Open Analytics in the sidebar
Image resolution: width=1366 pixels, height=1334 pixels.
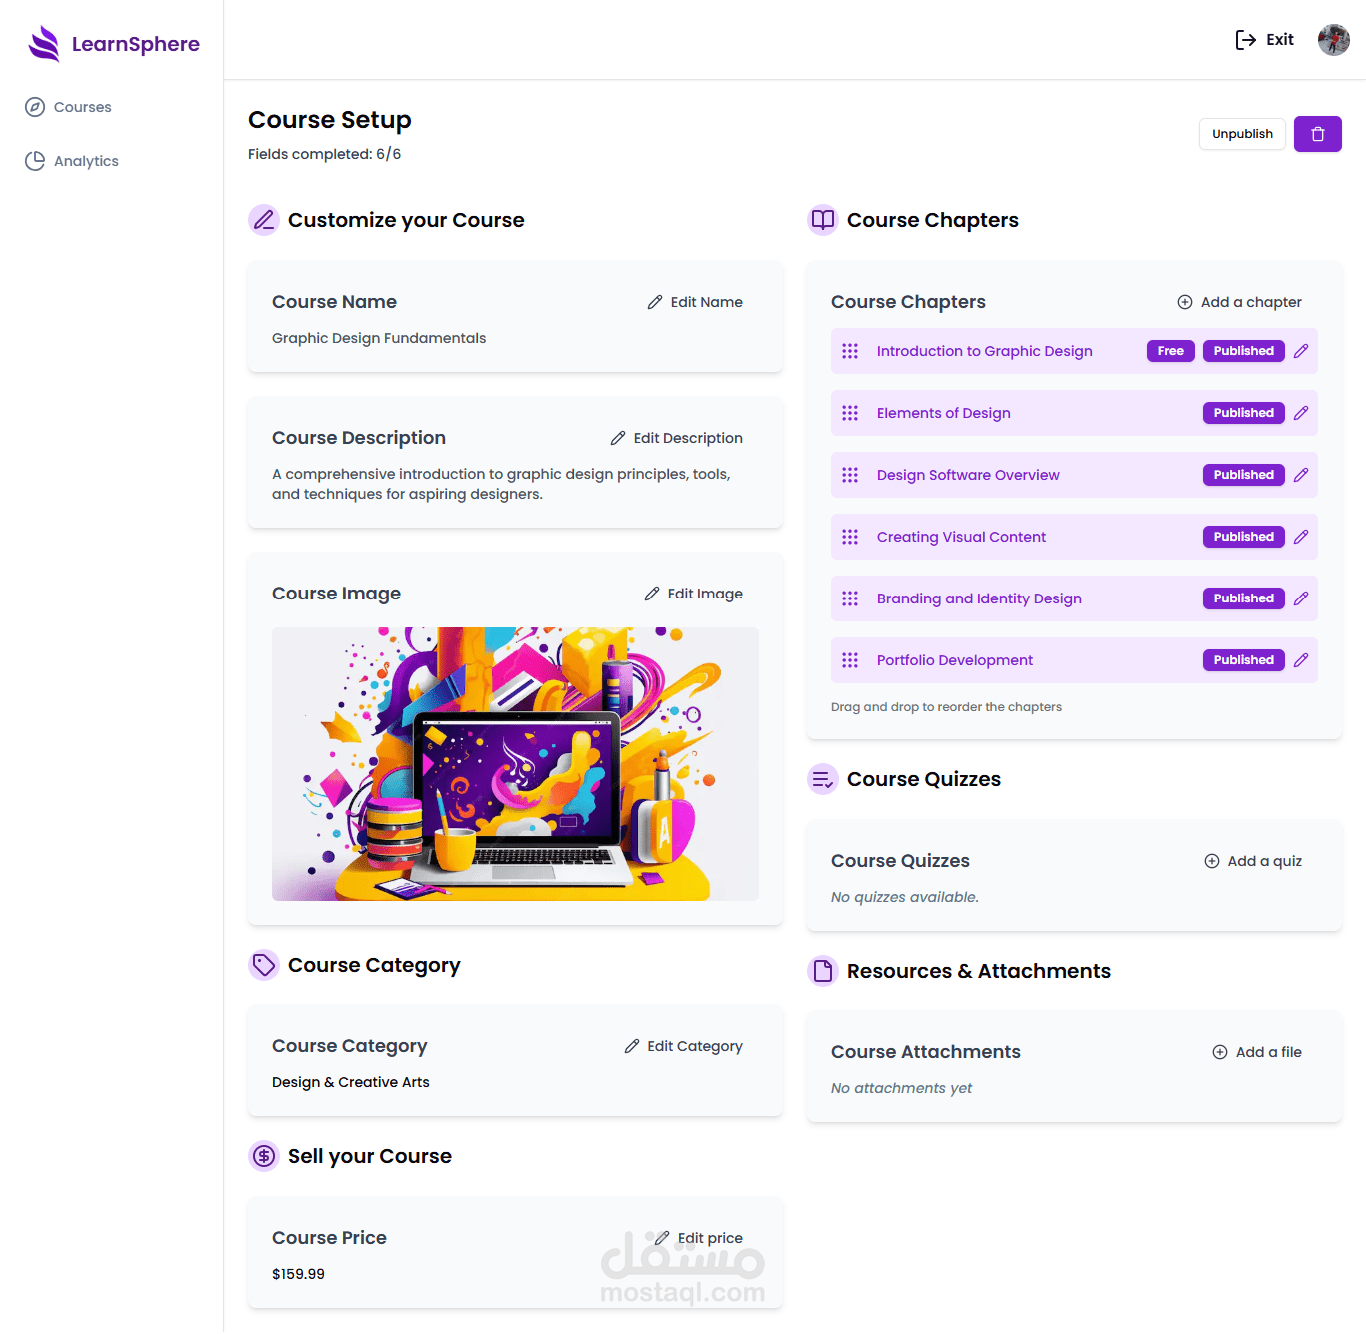point(71,161)
